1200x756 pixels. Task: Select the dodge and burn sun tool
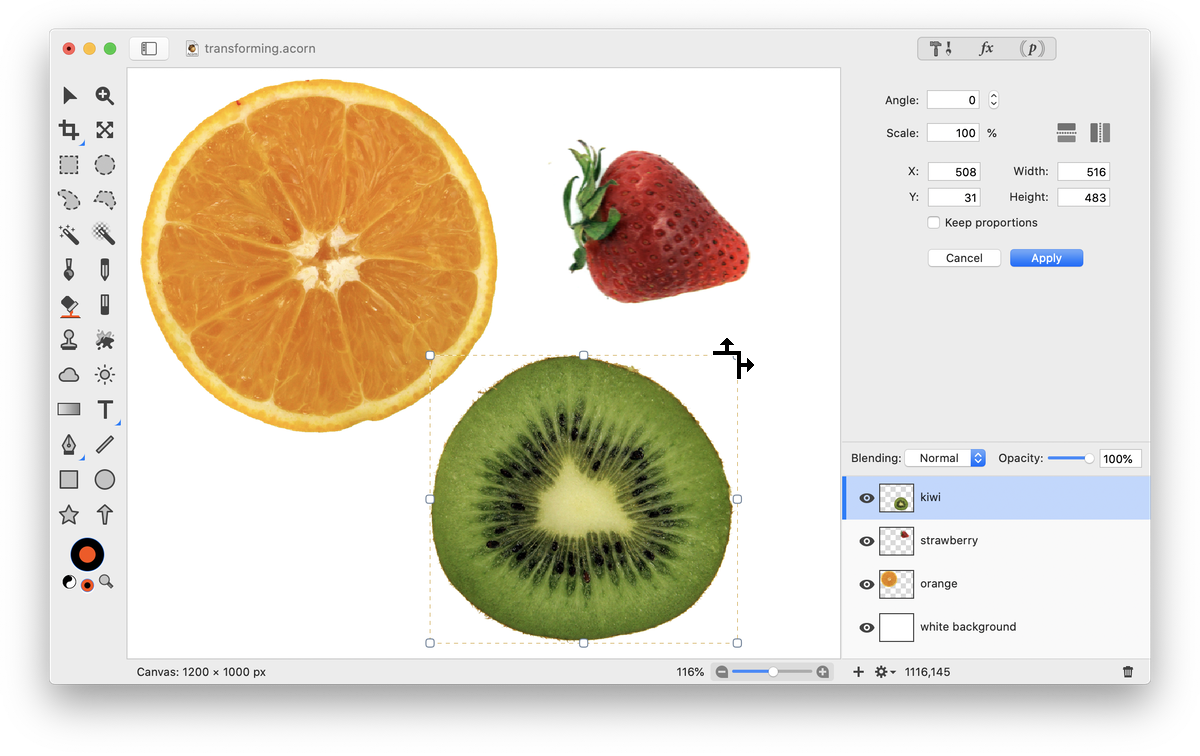pos(104,375)
